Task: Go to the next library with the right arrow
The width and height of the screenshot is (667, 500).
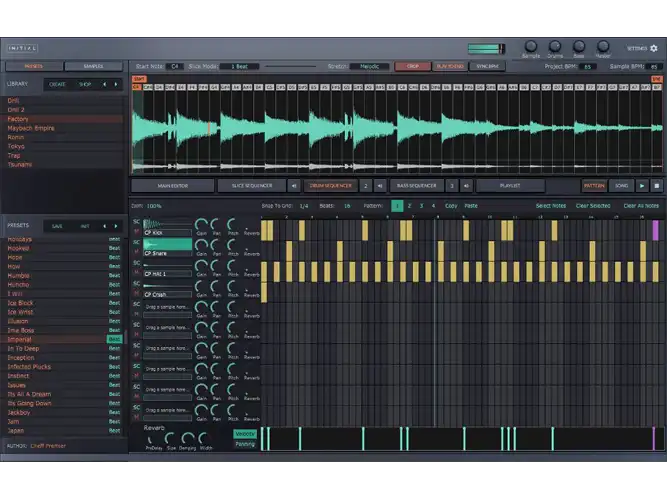Action: coord(116,84)
